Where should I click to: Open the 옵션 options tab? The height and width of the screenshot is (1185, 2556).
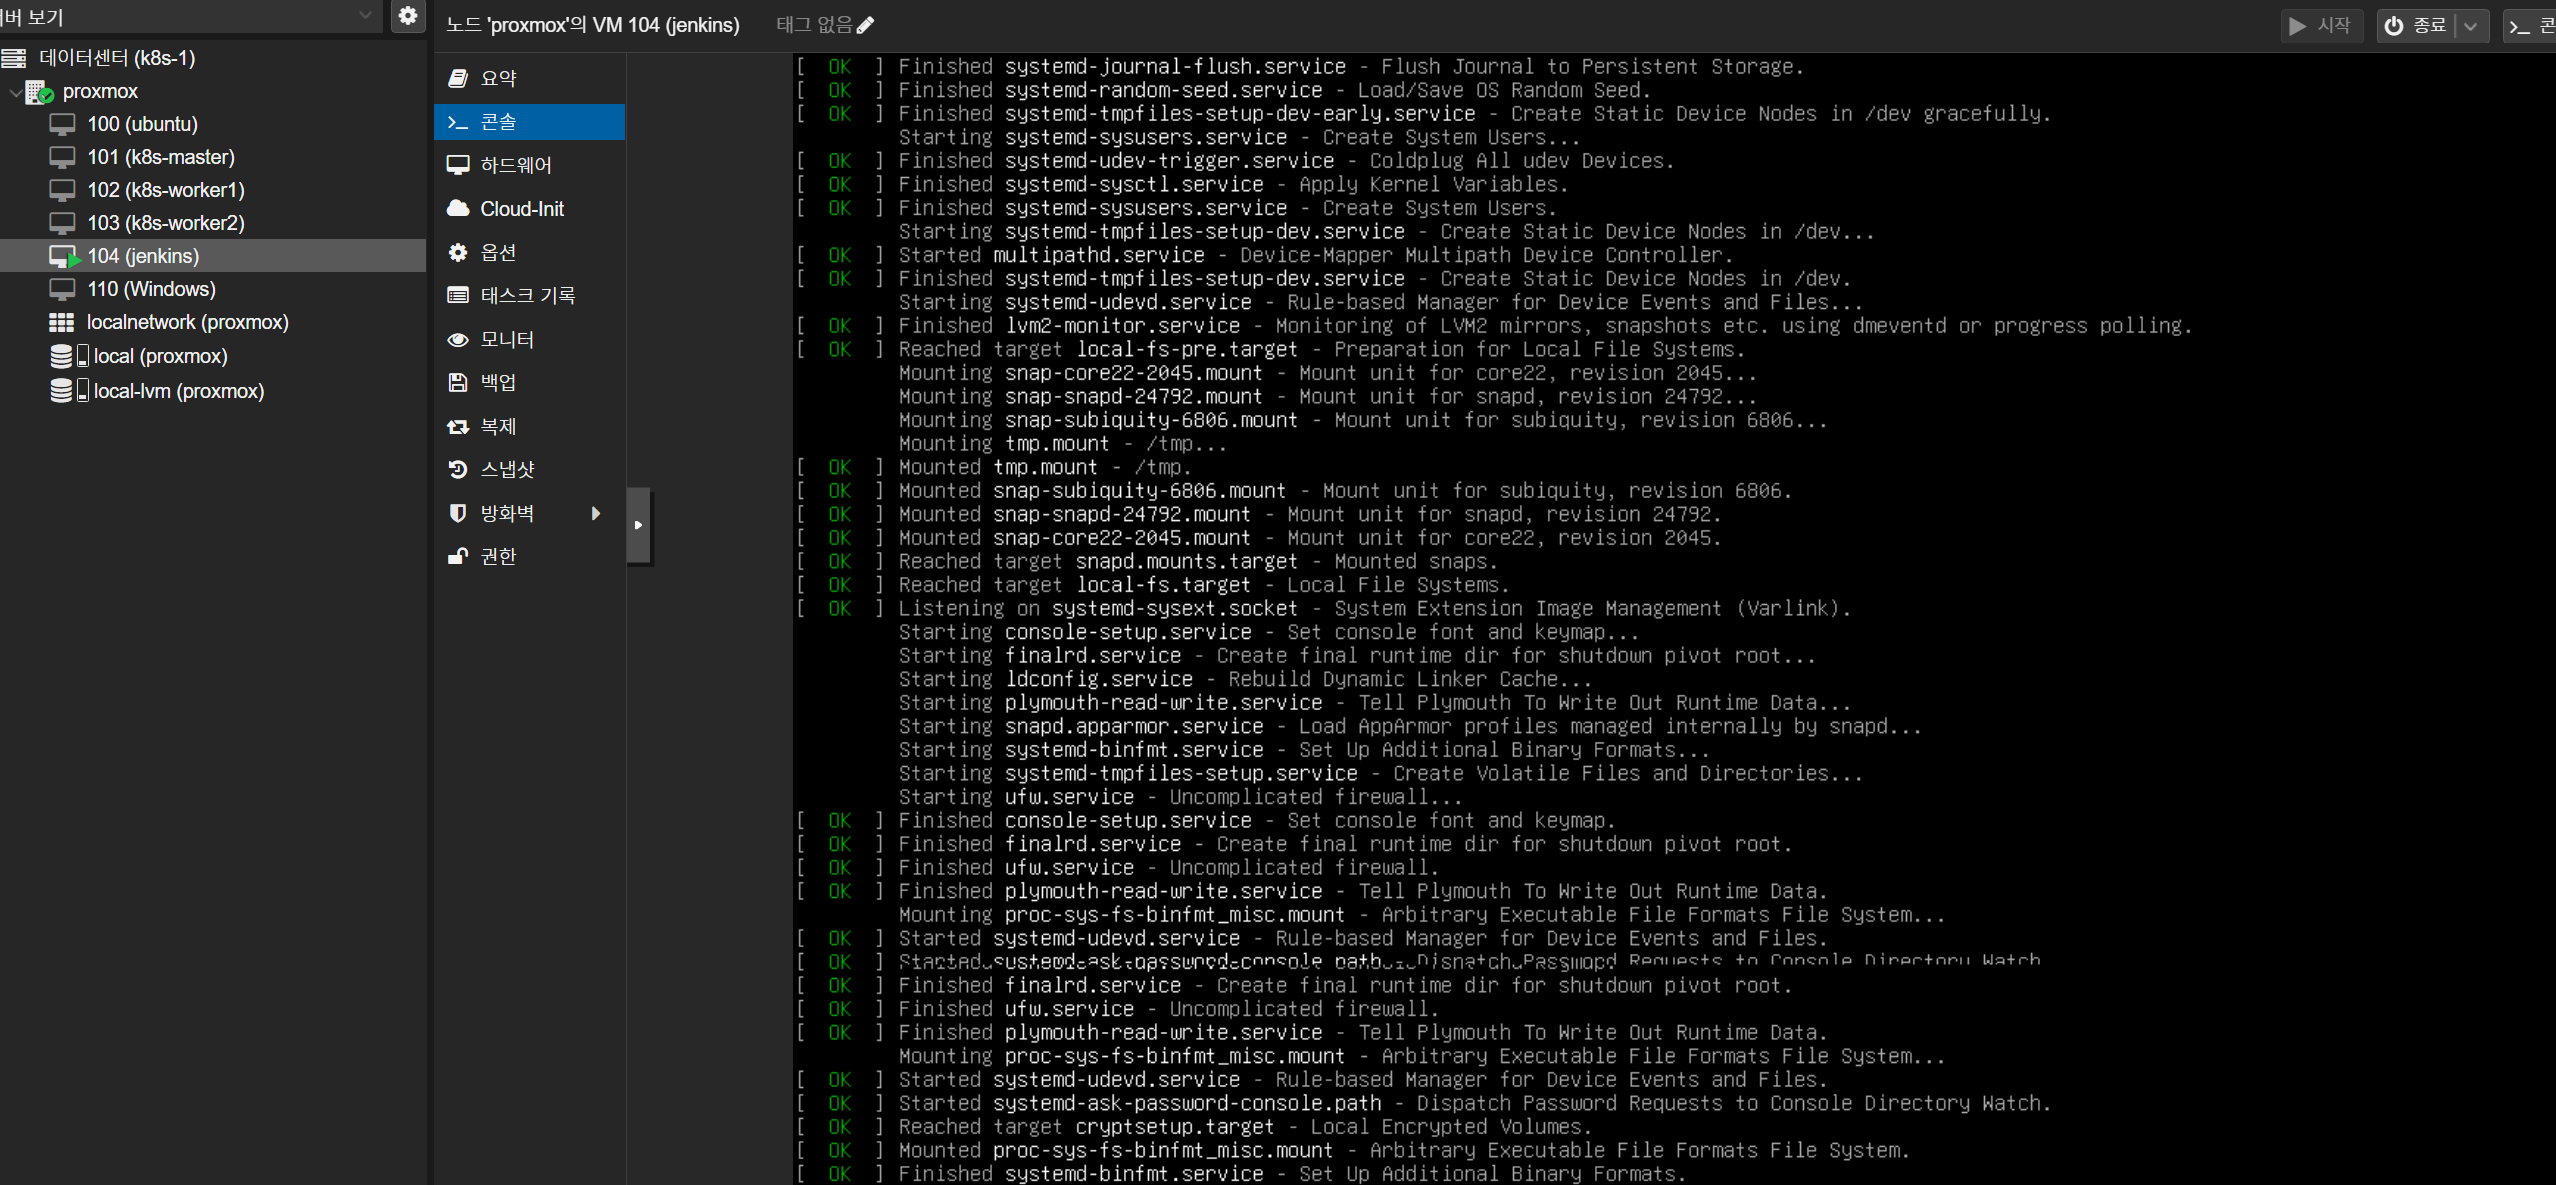point(530,252)
